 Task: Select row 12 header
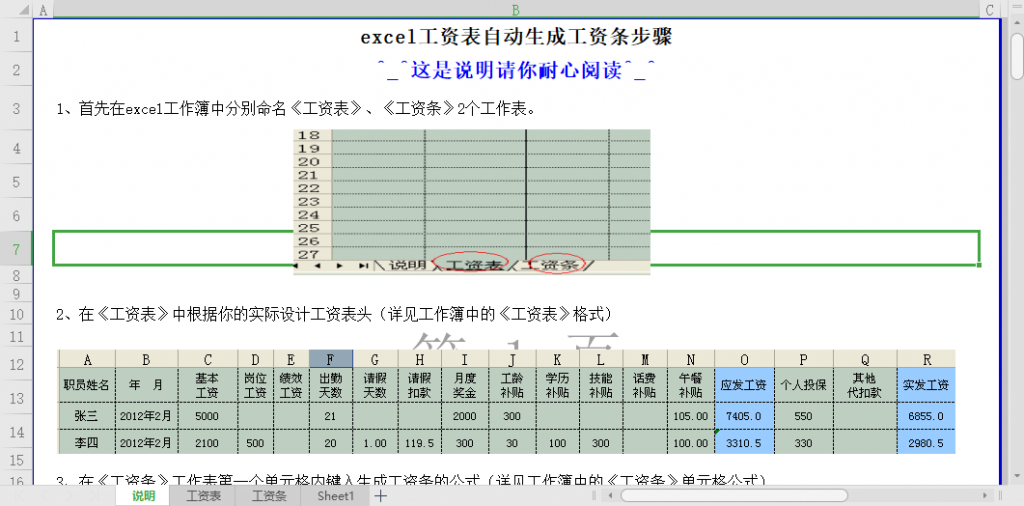pyautogui.click(x=16, y=364)
